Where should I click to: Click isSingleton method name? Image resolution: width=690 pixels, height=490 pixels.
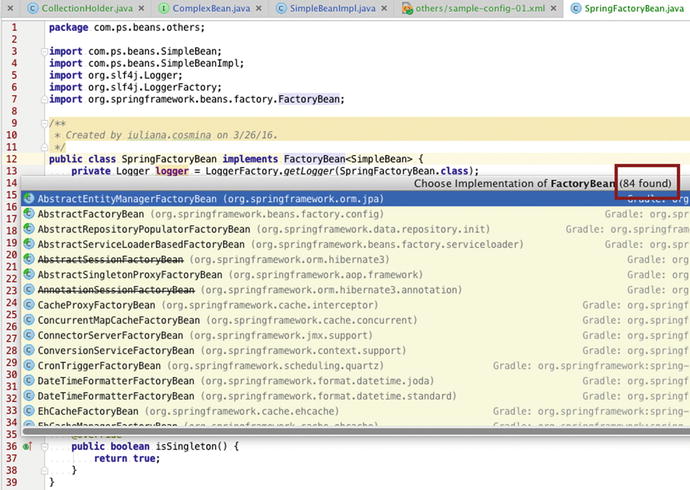pyautogui.click(x=186, y=446)
